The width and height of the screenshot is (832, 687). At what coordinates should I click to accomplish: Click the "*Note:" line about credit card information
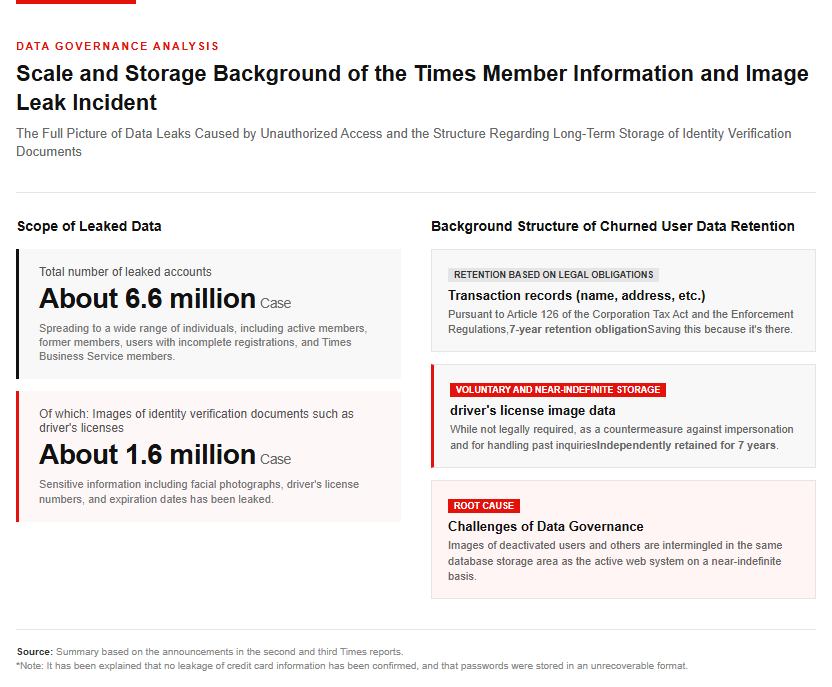(x=352, y=666)
